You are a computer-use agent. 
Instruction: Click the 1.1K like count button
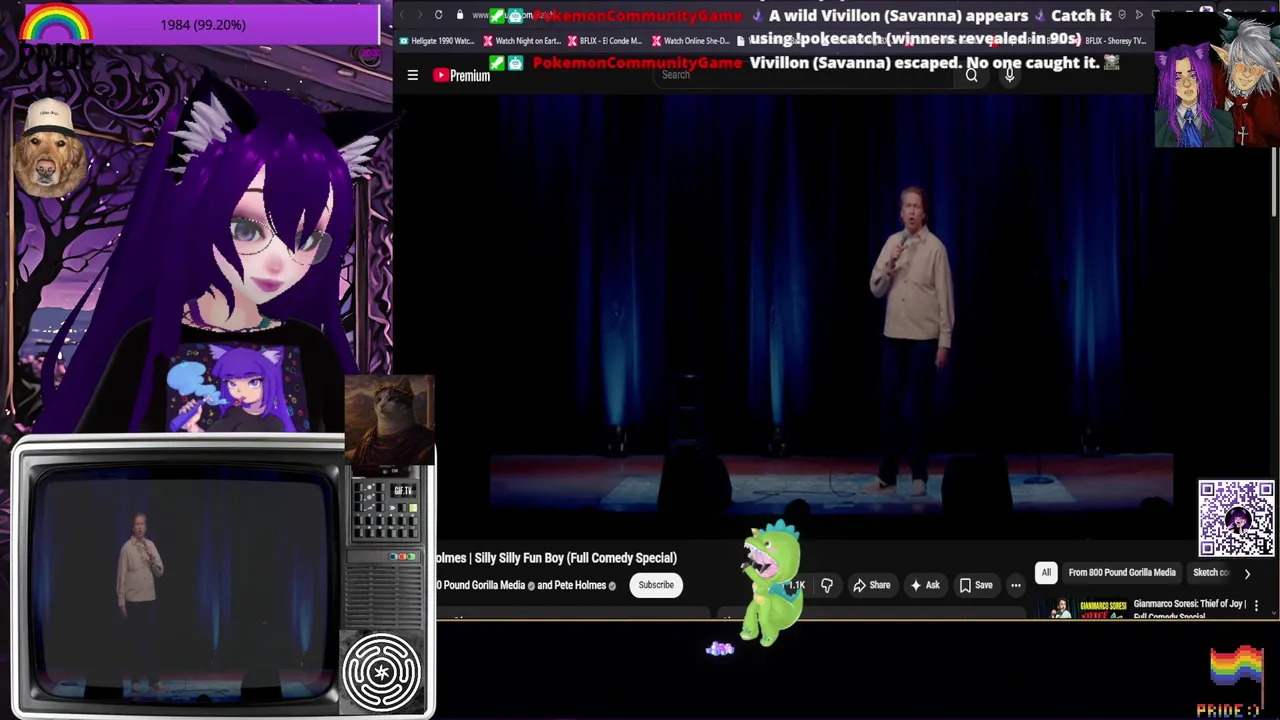[797, 585]
